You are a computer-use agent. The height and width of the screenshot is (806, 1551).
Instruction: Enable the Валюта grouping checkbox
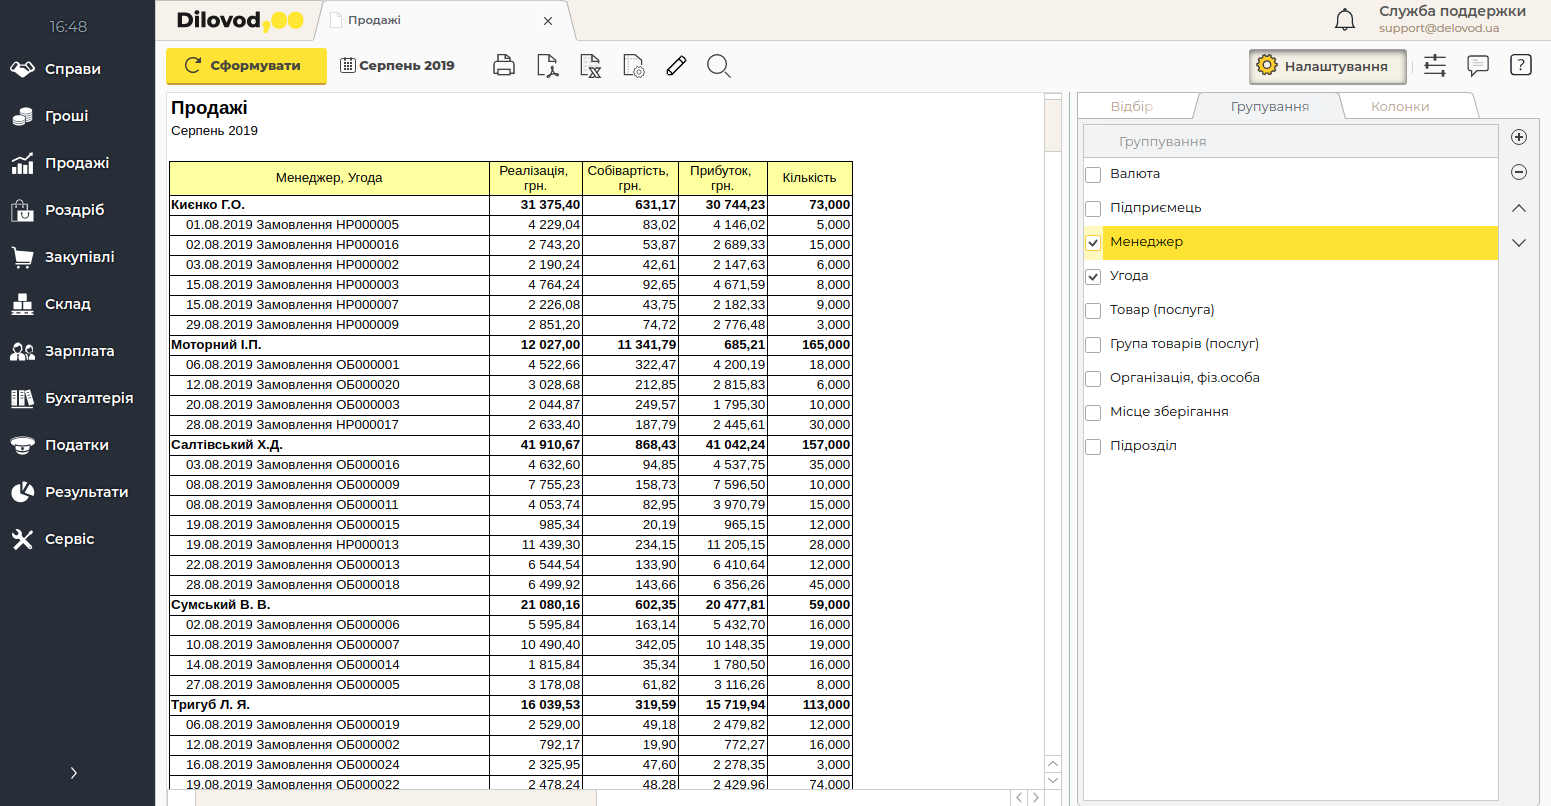1093,175
